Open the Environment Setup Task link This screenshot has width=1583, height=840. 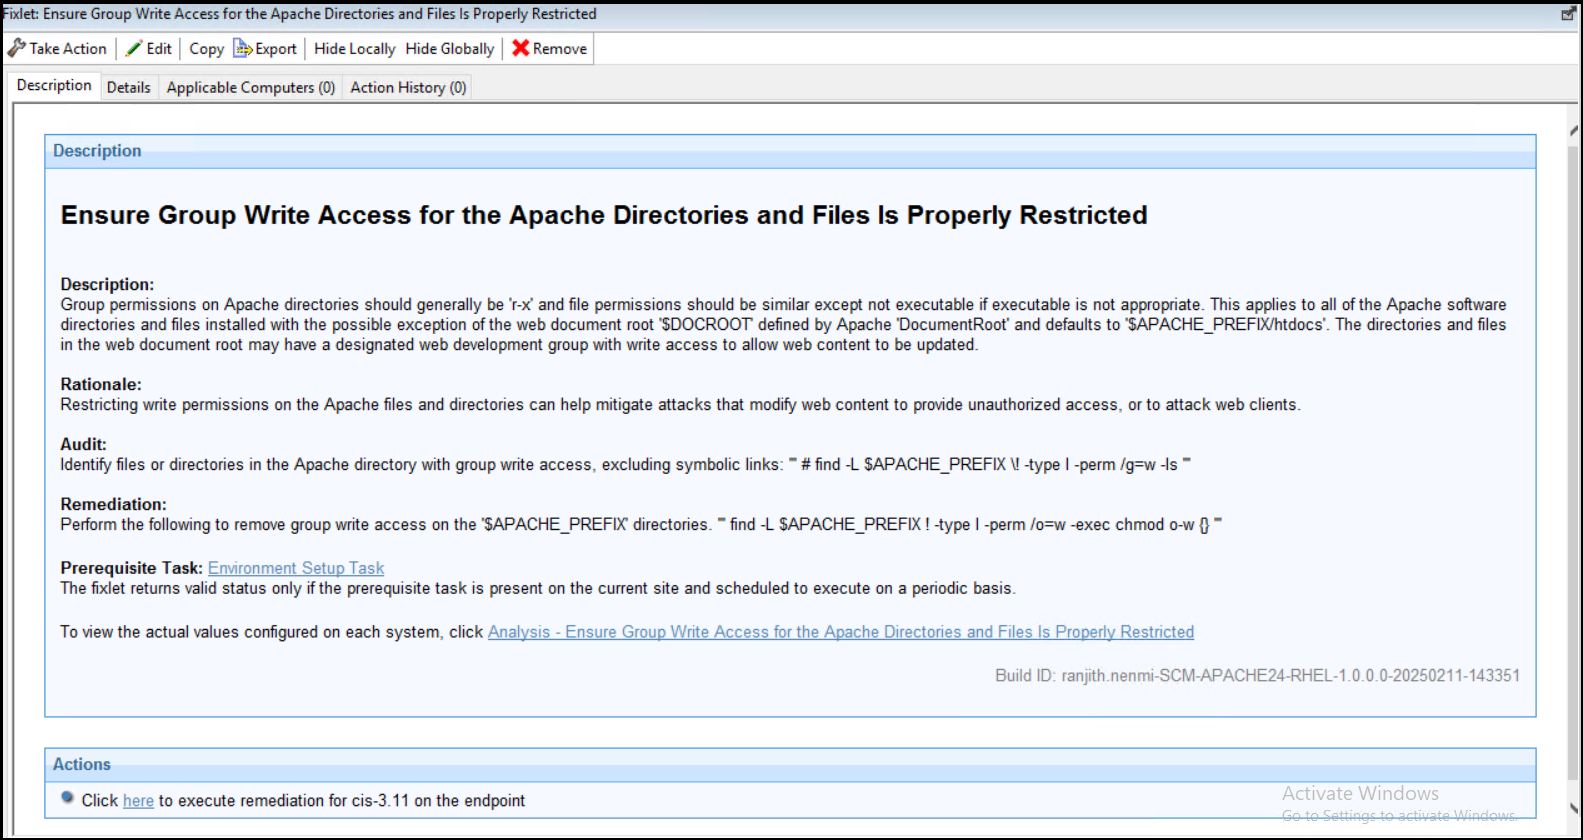click(x=296, y=568)
